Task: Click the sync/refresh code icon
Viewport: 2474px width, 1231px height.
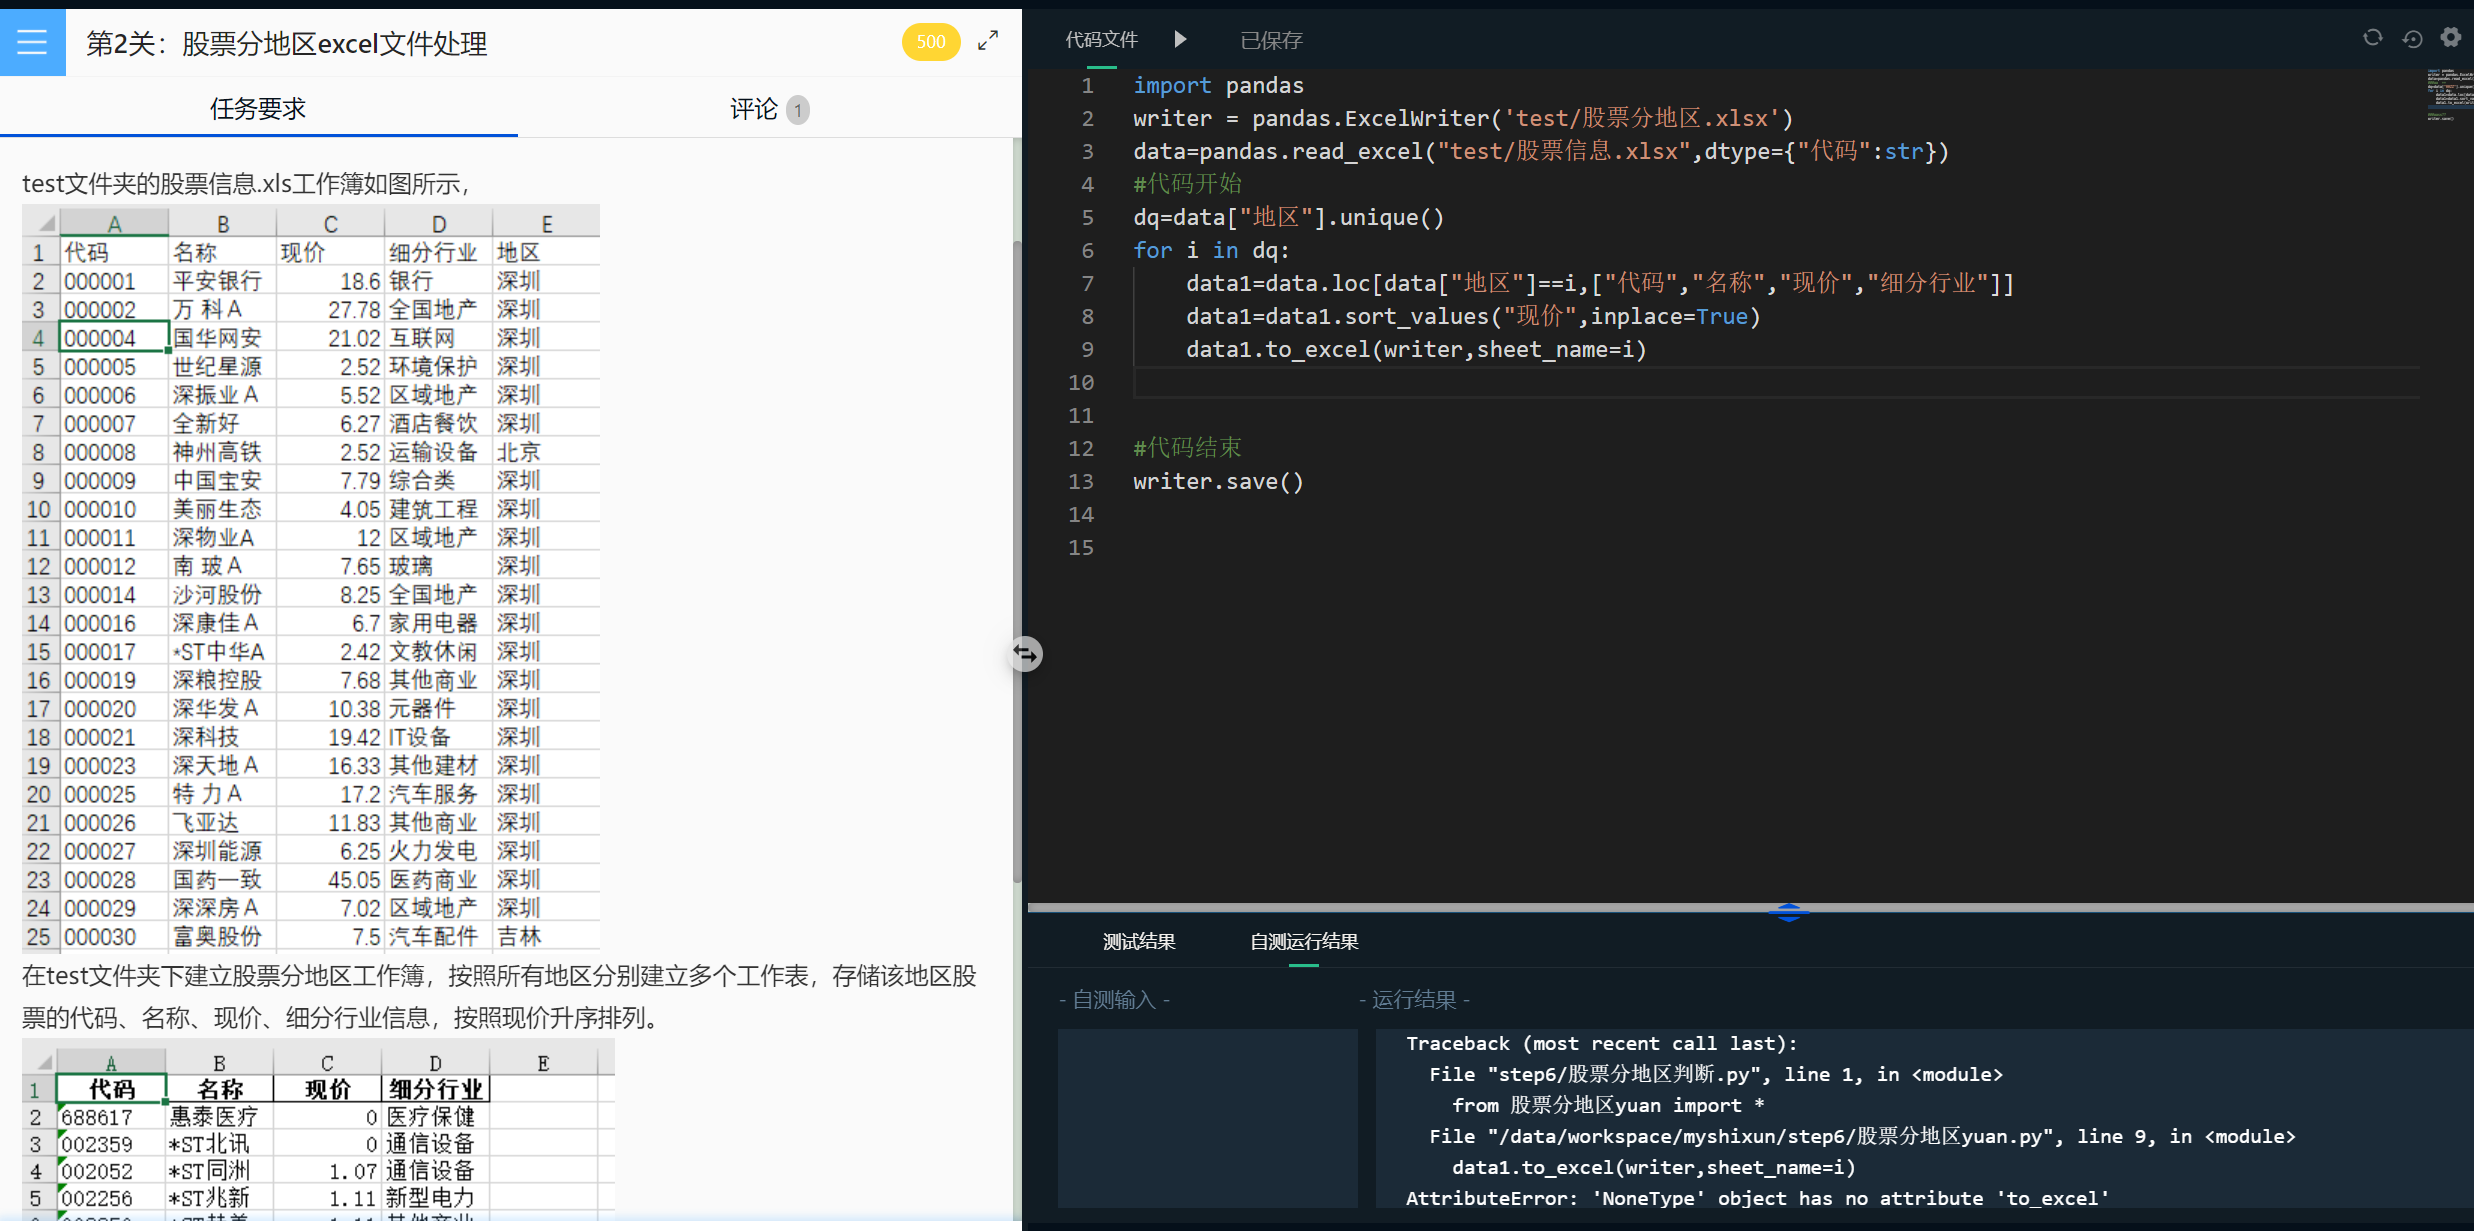Action: [x=2372, y=38]
